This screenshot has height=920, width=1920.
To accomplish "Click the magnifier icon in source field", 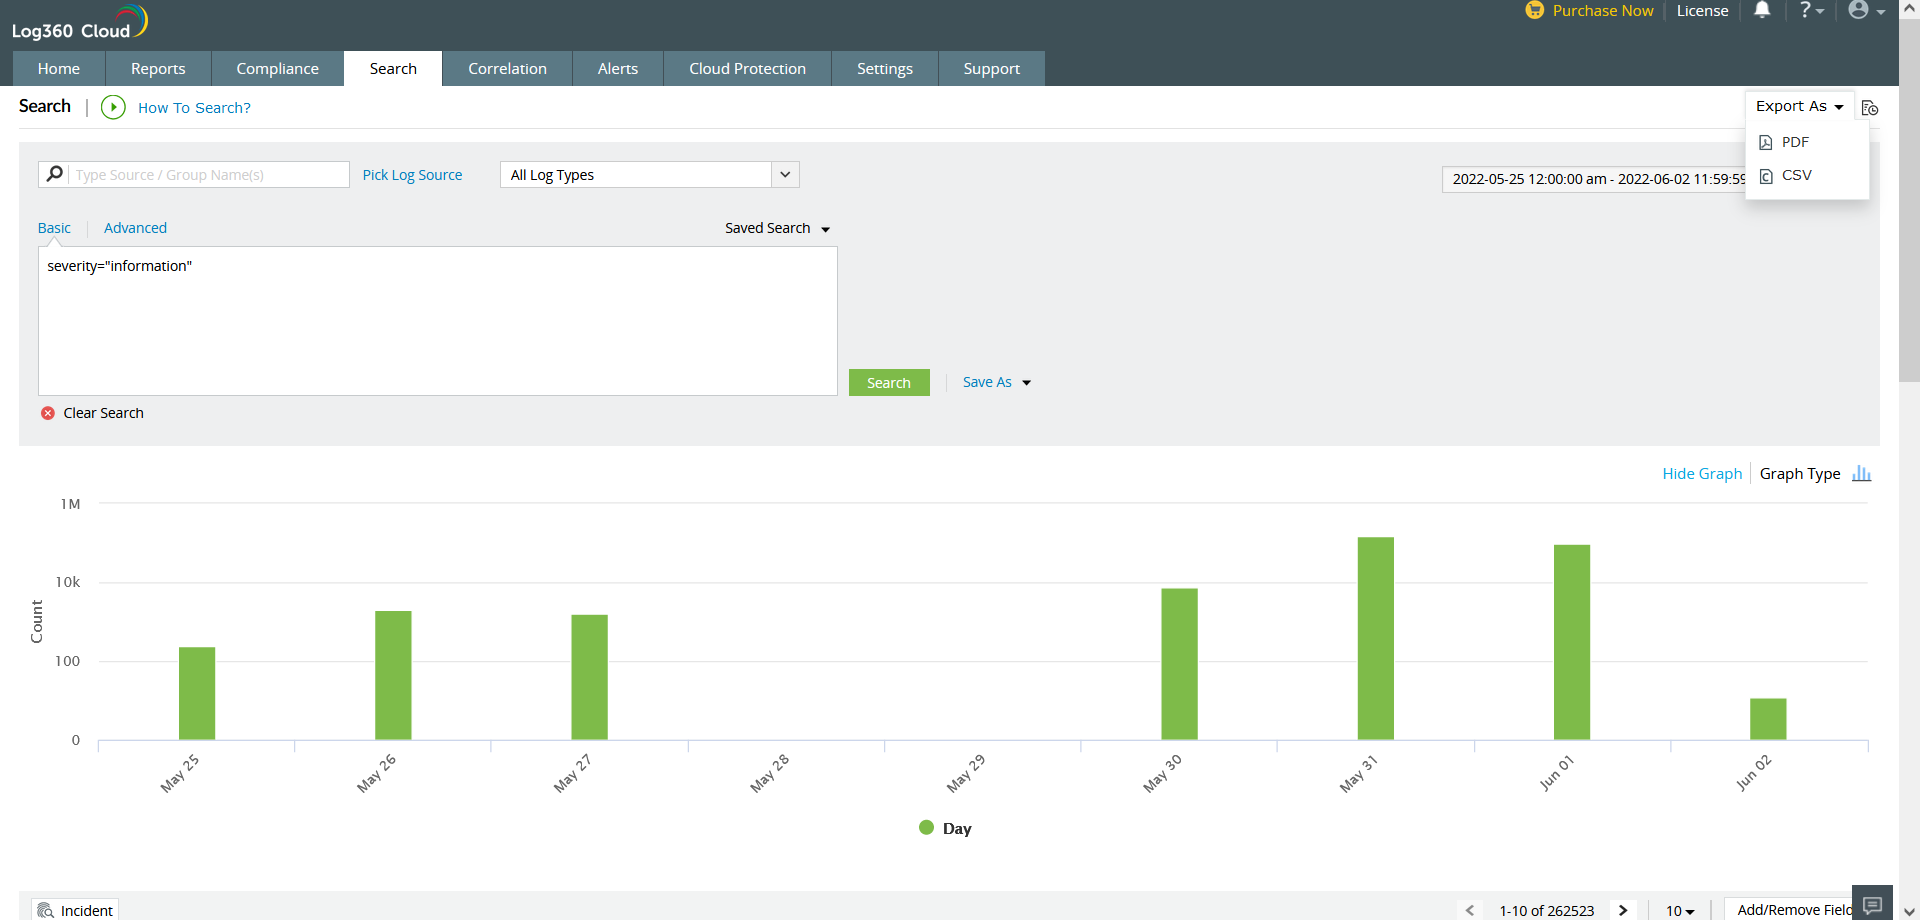I will tap(54, 174).
